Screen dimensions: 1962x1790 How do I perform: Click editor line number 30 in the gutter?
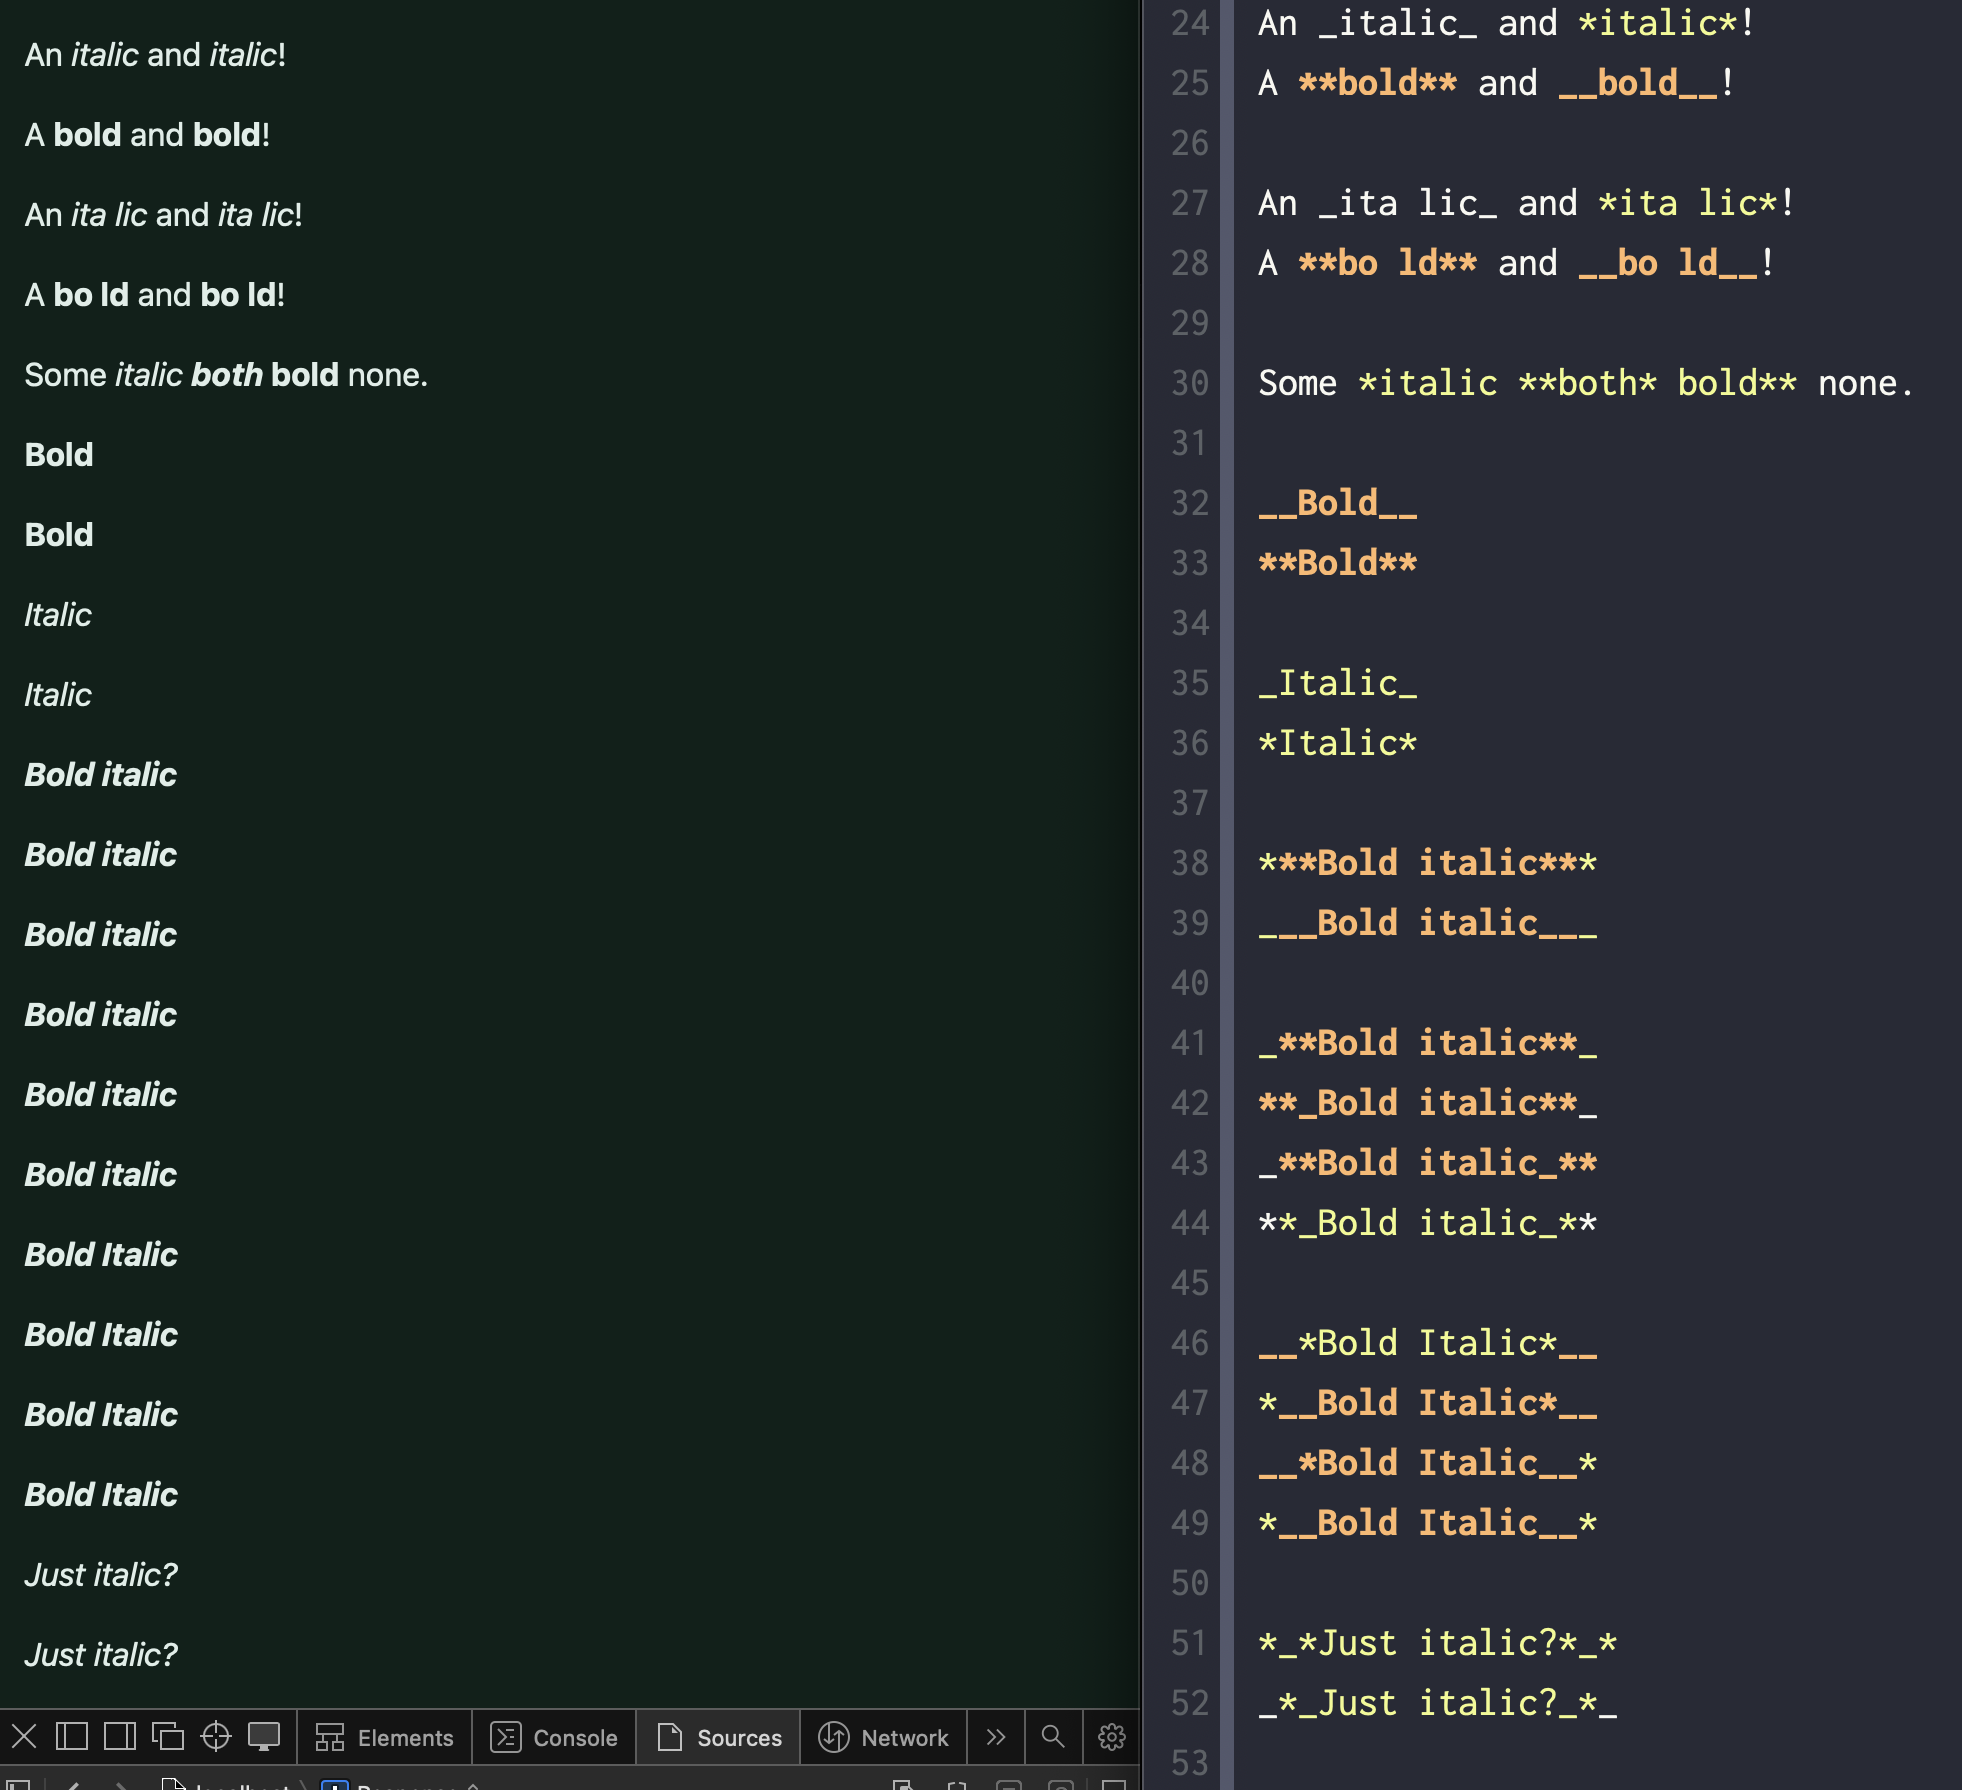[1190, 383]
